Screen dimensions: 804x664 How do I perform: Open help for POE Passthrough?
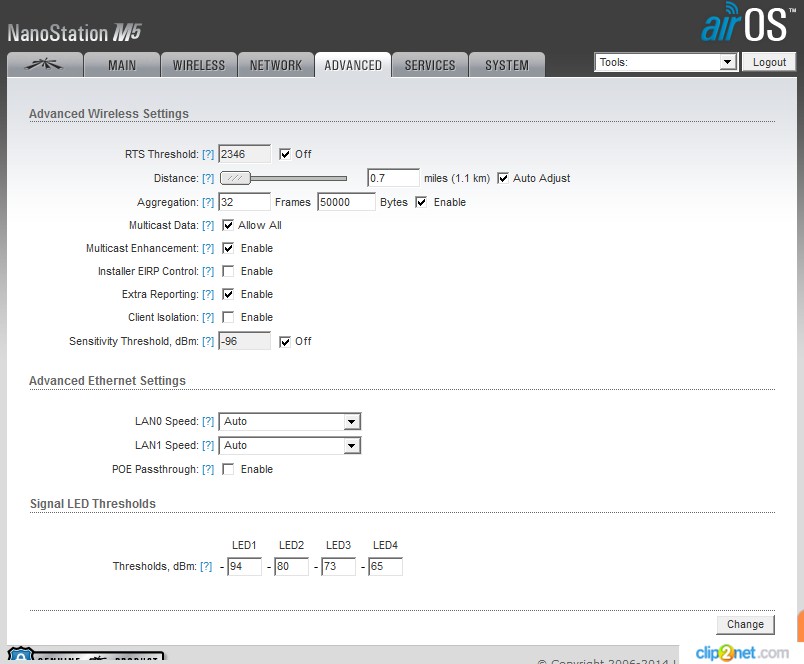[x=208, y=470]
